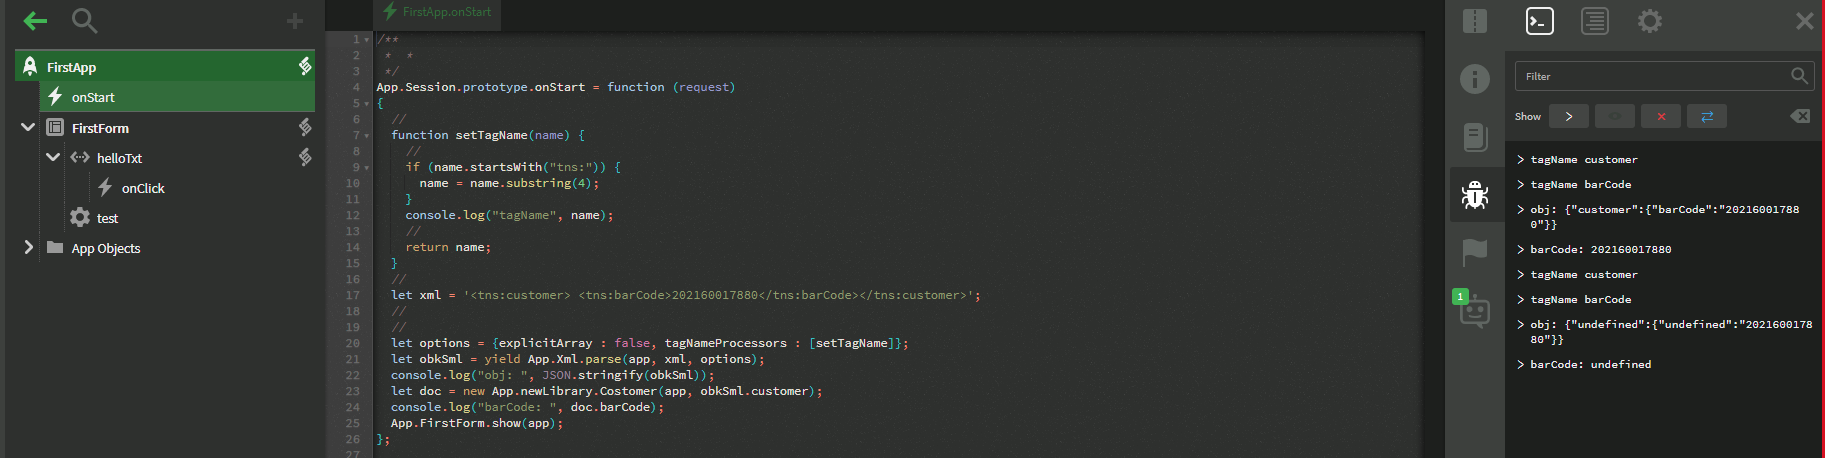Click the script icon on the FirstForm row

pyautogui.click(x=305, y=127)
